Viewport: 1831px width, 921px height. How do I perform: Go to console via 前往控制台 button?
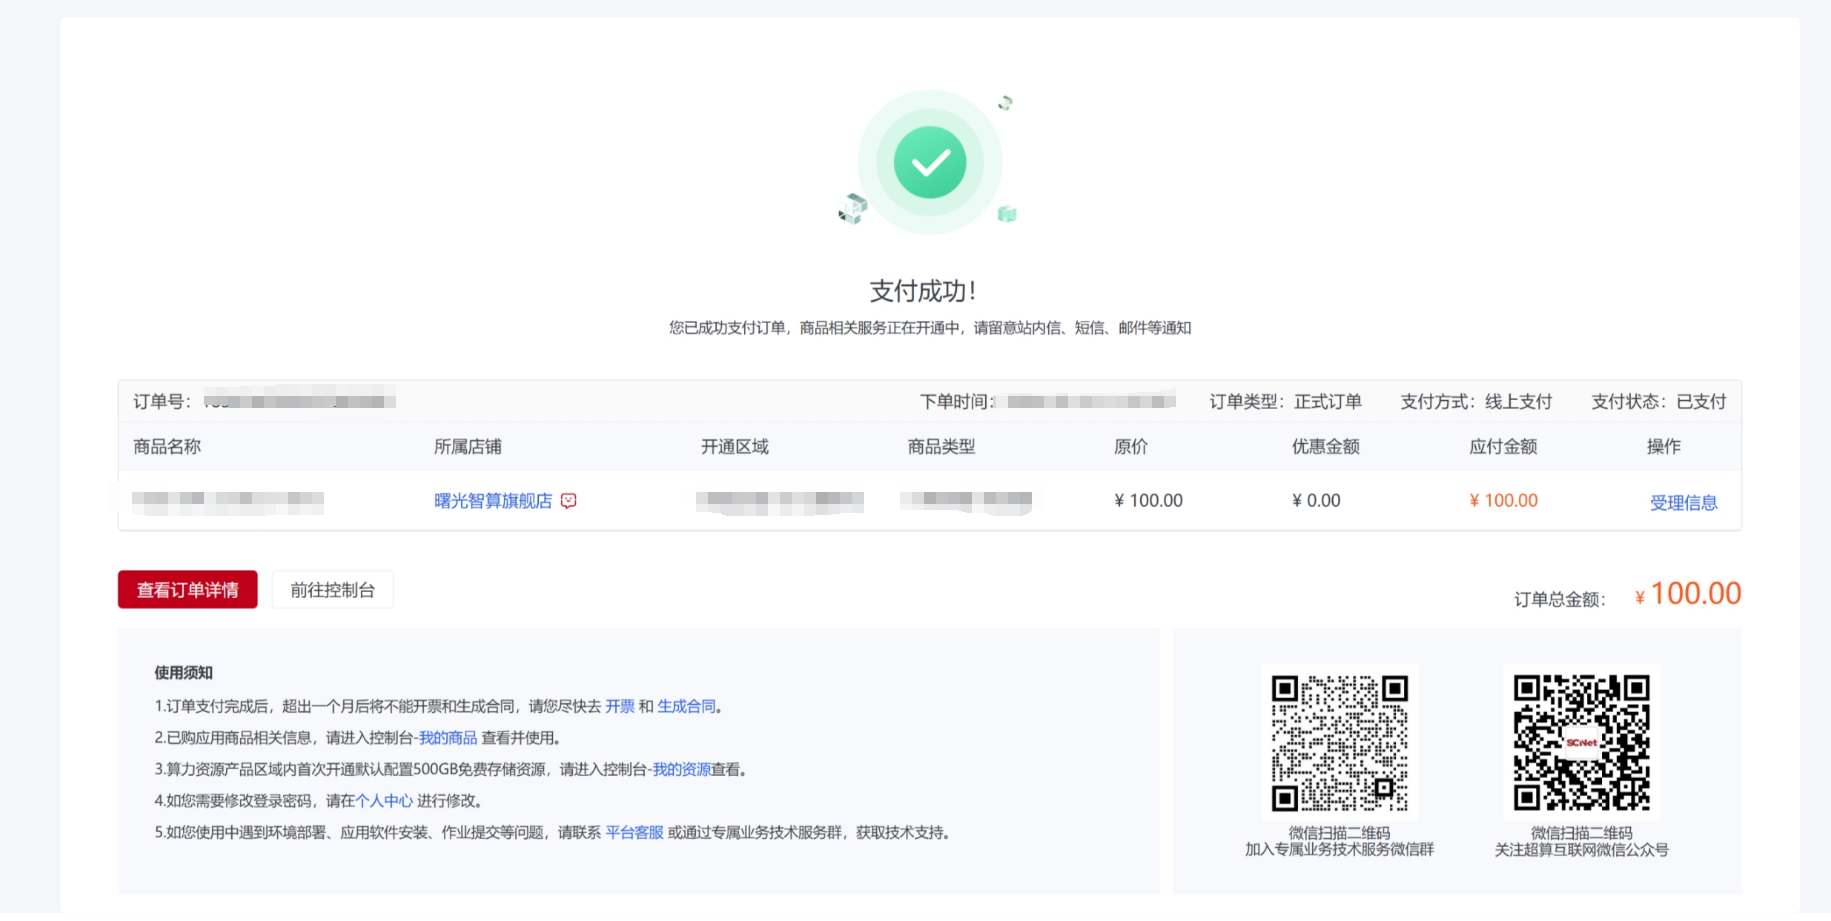coord(332,590)
